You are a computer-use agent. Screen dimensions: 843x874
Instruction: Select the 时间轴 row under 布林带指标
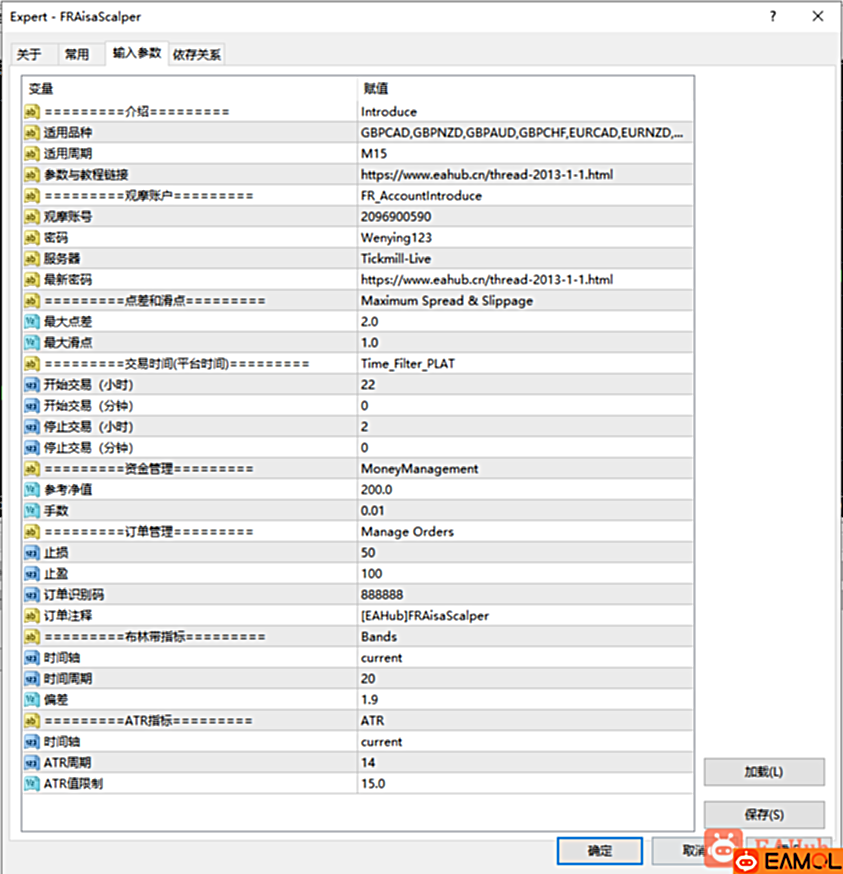(358, 658)
